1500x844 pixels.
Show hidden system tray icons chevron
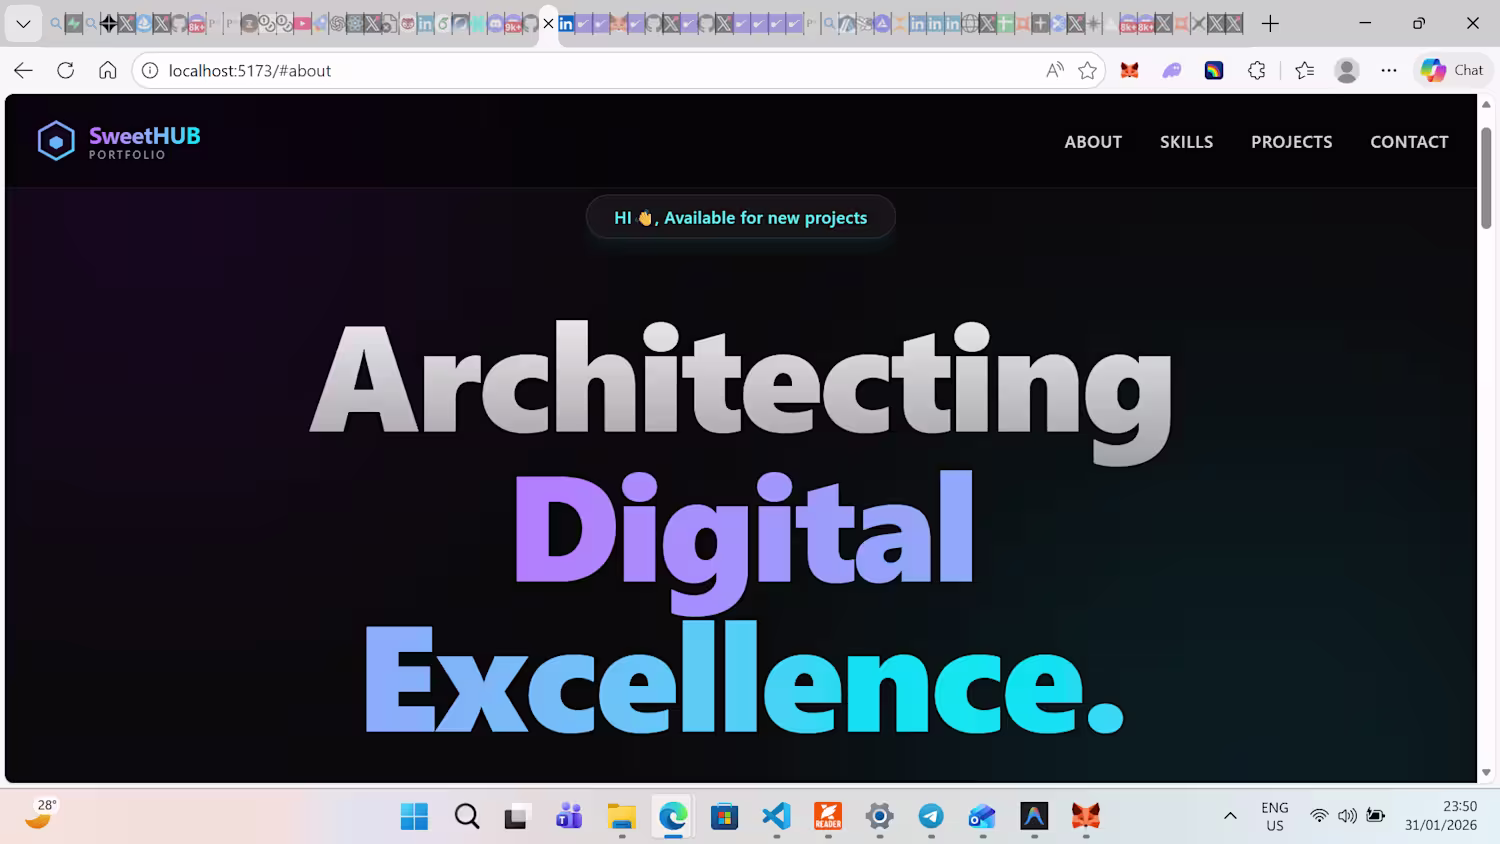coord(1230,816)
